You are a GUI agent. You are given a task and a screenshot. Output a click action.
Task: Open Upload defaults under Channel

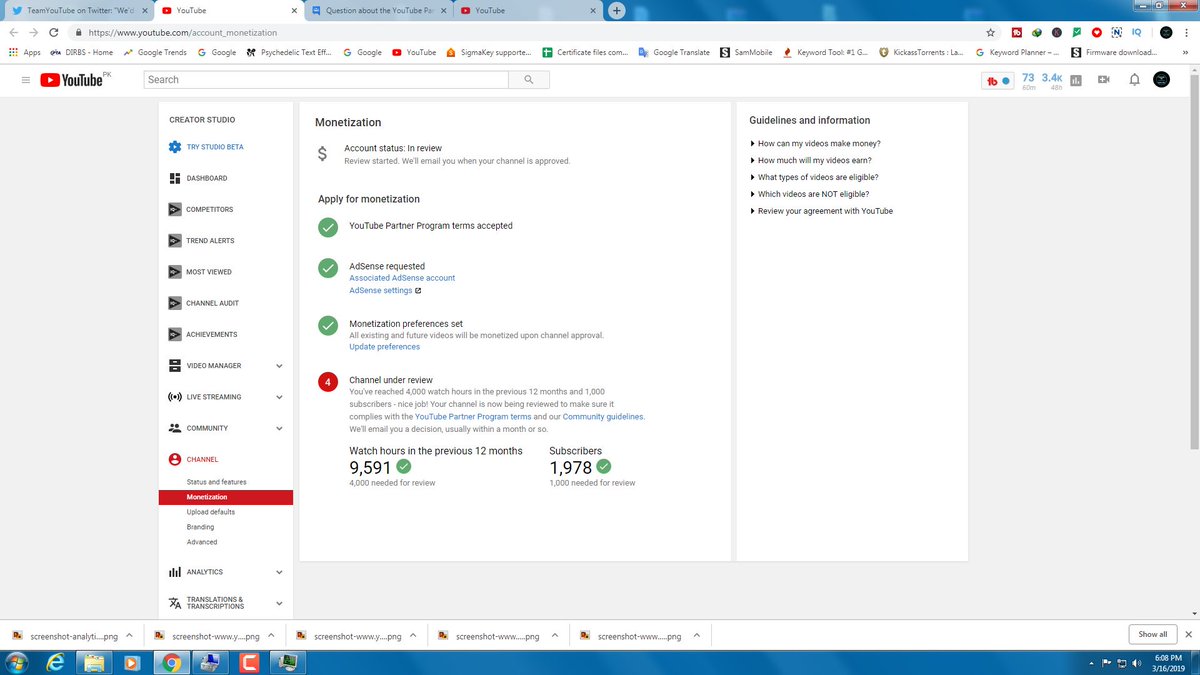coord(211,512)
